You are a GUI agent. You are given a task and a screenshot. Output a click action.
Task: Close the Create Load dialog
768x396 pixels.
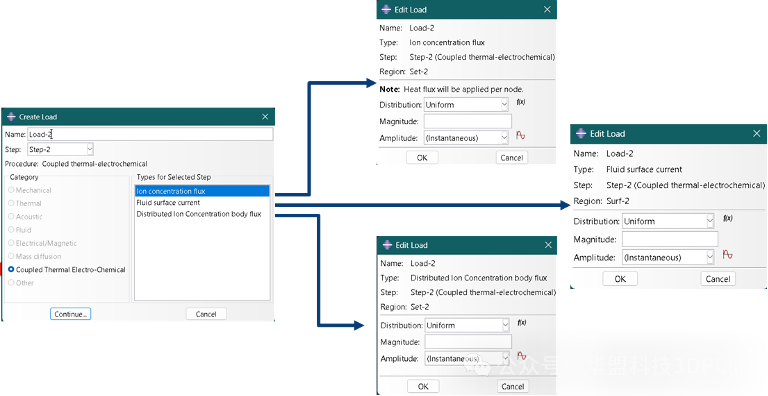coord(265,117)
